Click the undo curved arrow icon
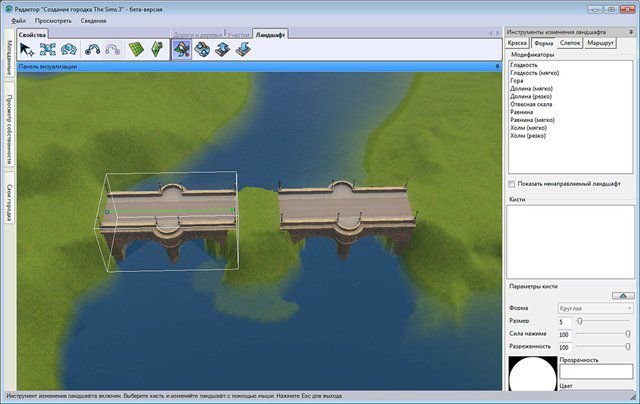This screenshot has height=404, width=640. (x=93, y=49)
